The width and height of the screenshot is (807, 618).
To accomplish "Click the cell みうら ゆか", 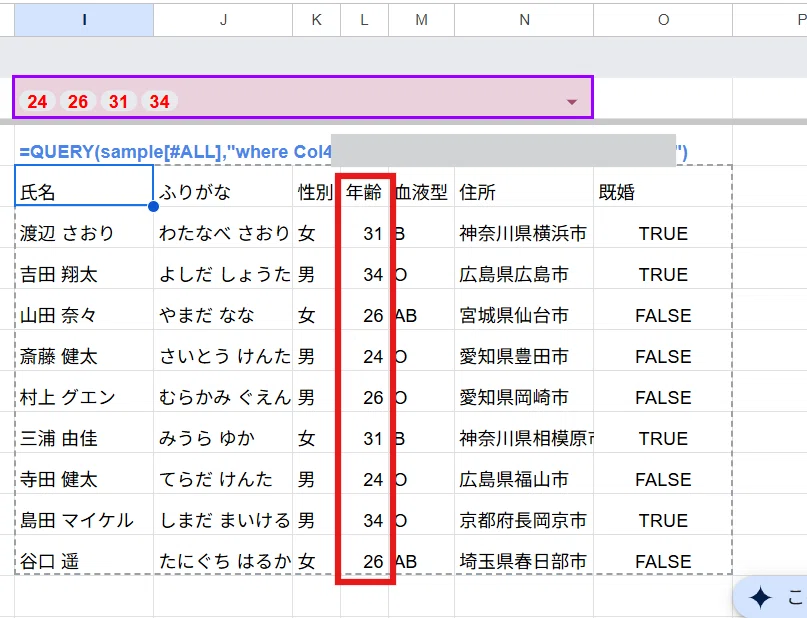I will (223, 432).
